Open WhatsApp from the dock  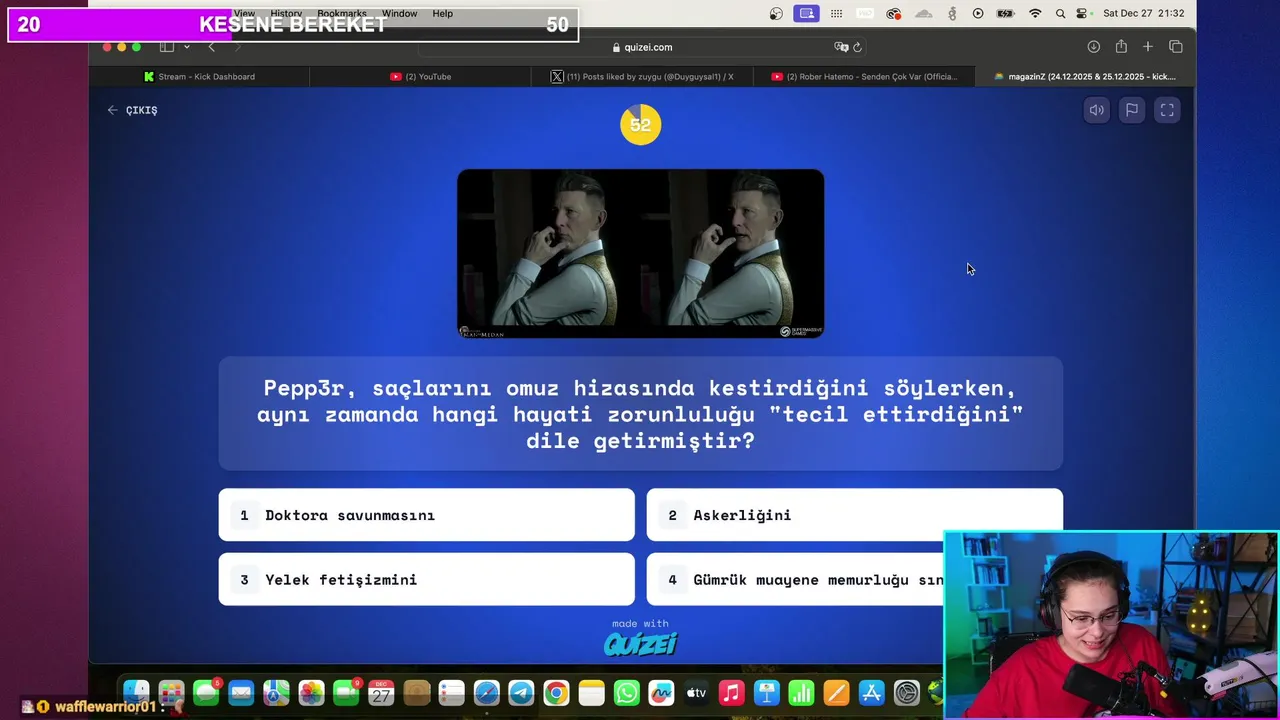[x=626, y=692]
